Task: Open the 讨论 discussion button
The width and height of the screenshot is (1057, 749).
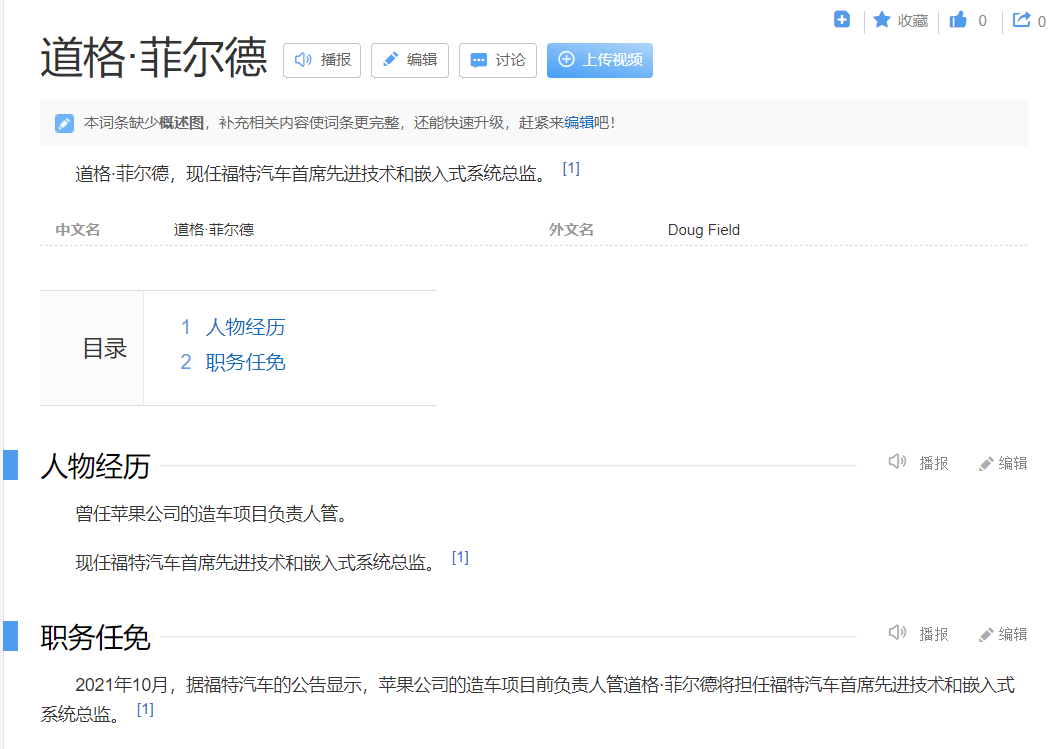Action: click(497, 60)
